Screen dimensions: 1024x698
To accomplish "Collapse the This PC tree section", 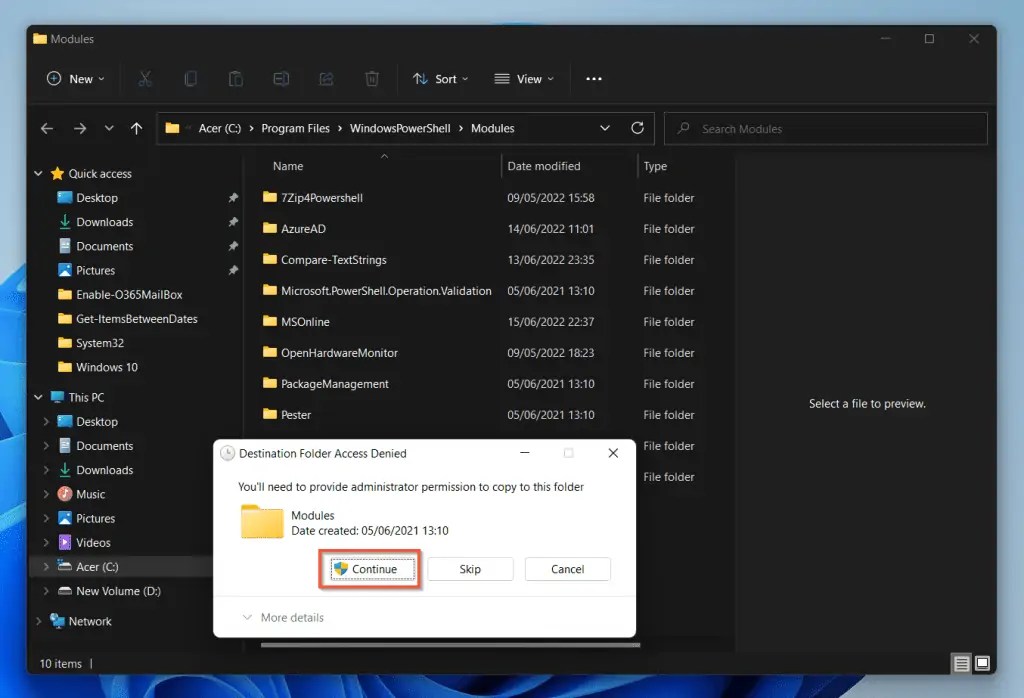I will [x=38, y=397].
